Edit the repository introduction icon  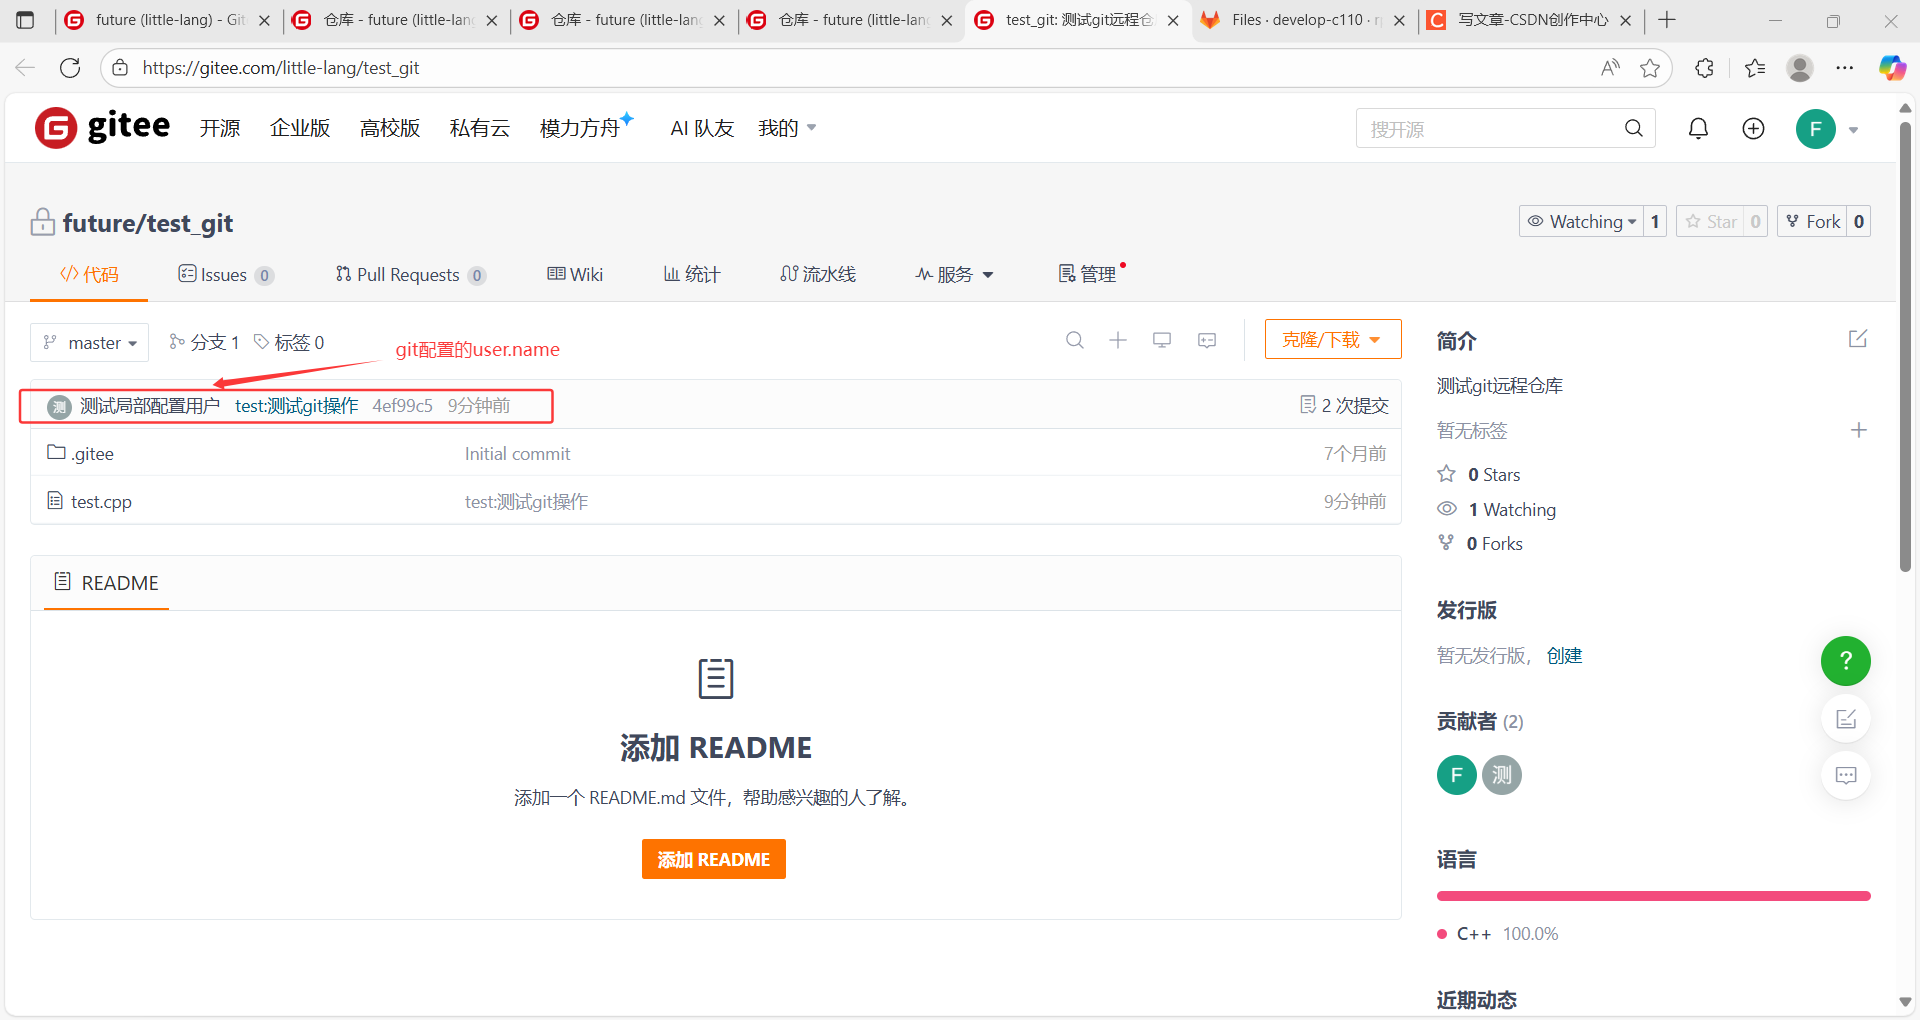(x=1858, y=339)
